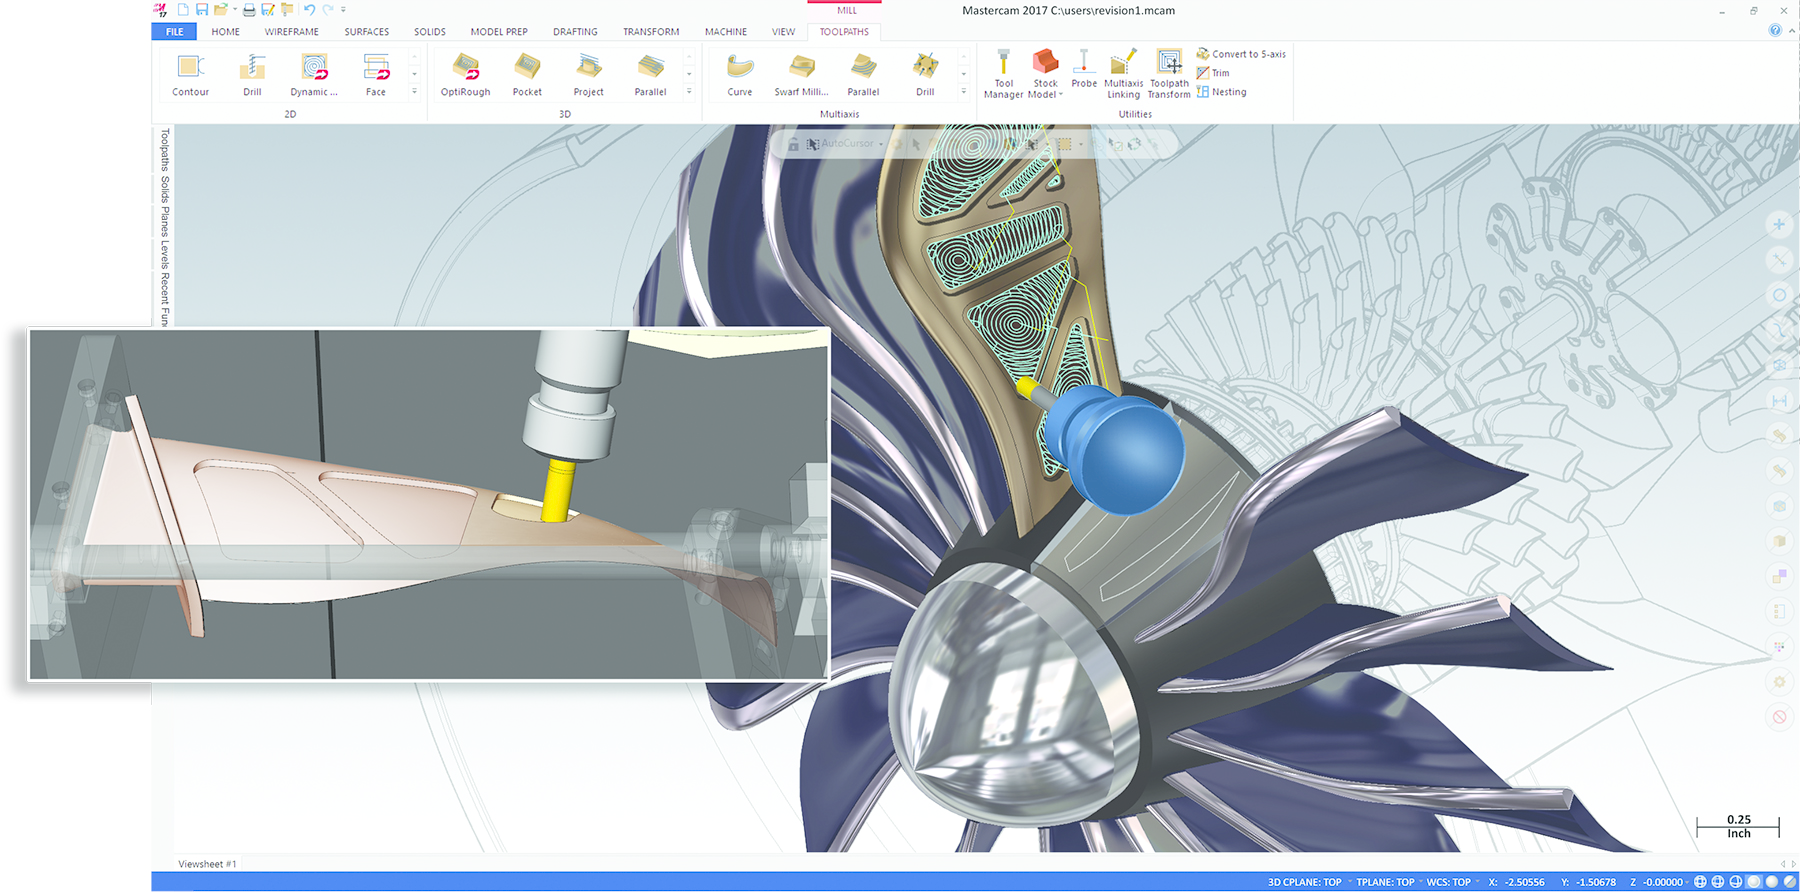Choose the 3D Project toolpath
Image resolution: width=1800 pixels, height=892 pixels.
[589, 76]
